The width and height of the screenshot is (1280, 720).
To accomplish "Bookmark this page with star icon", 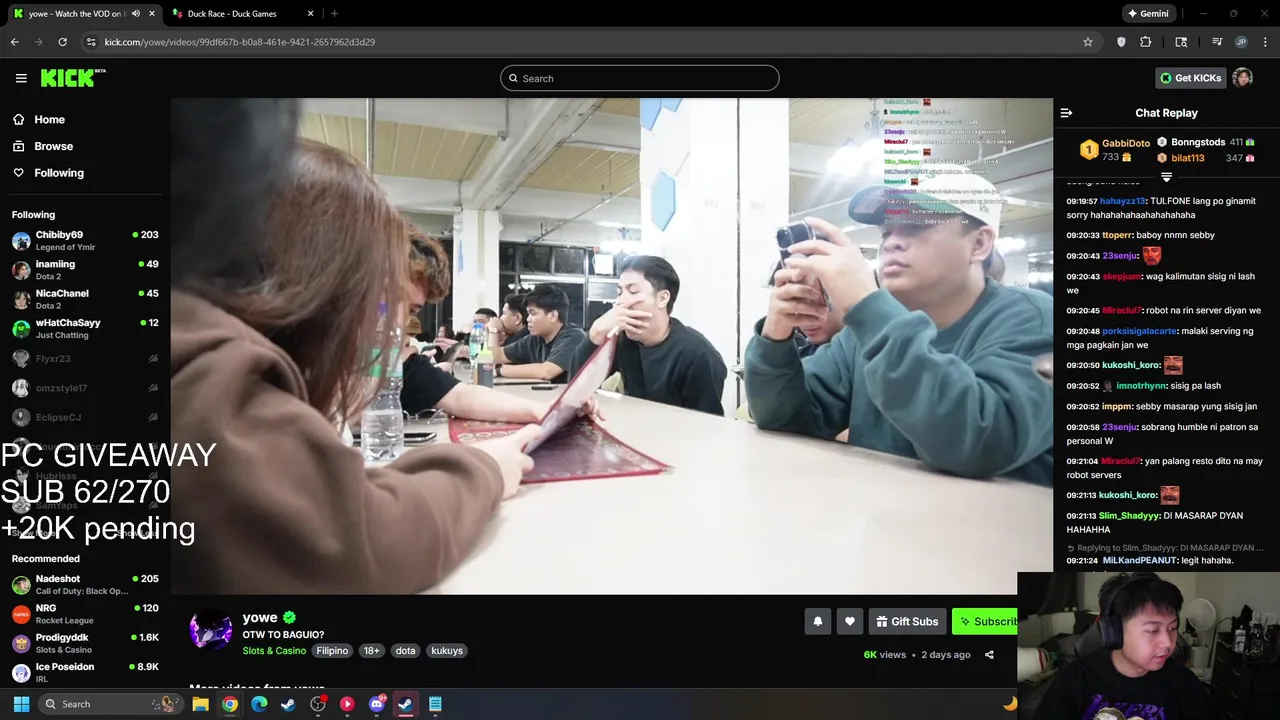I will (x=1088, y=42).
